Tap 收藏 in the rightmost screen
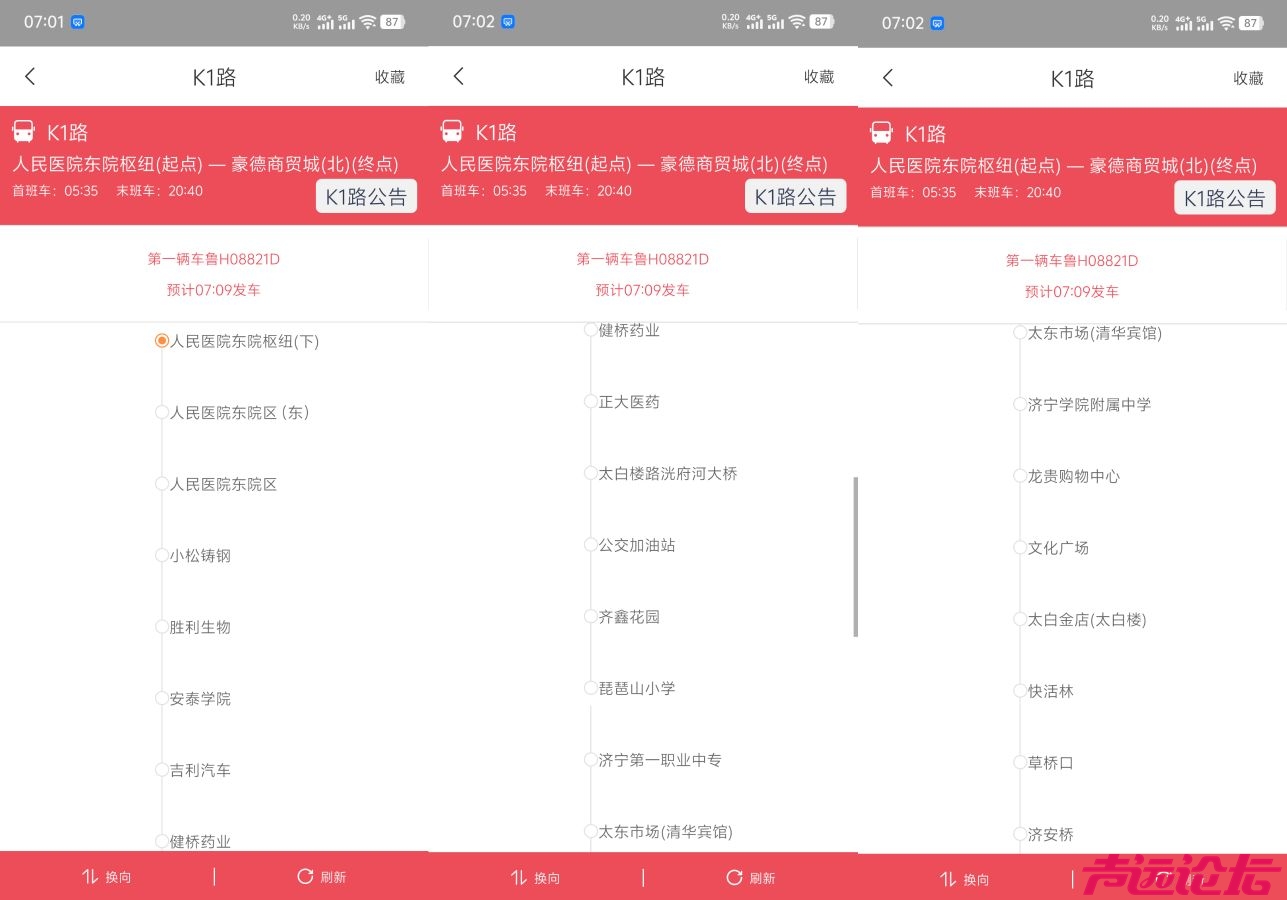This screenshot has width=1287, height=900. 1248,78
